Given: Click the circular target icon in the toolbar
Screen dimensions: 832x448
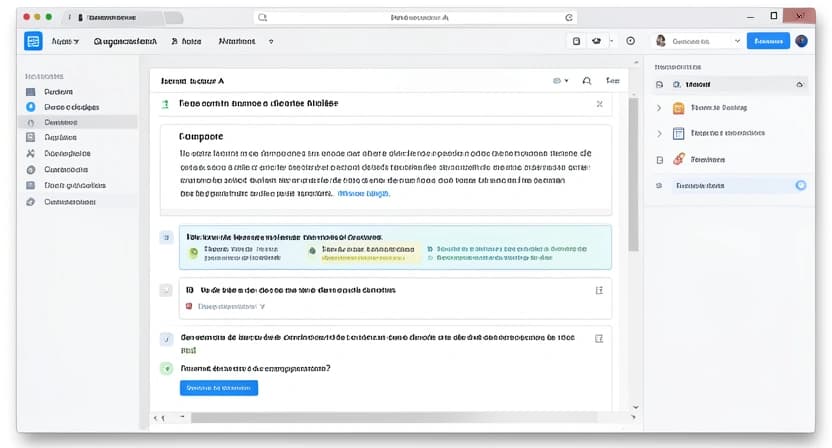Looking at the screenshot, I should coord(630,41).
